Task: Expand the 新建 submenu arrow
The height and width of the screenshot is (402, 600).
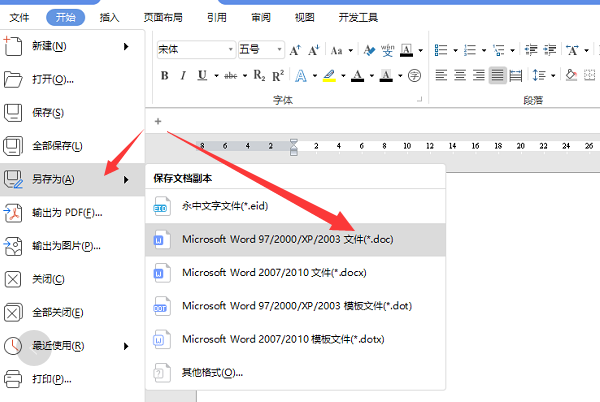Action: [126, 45]
